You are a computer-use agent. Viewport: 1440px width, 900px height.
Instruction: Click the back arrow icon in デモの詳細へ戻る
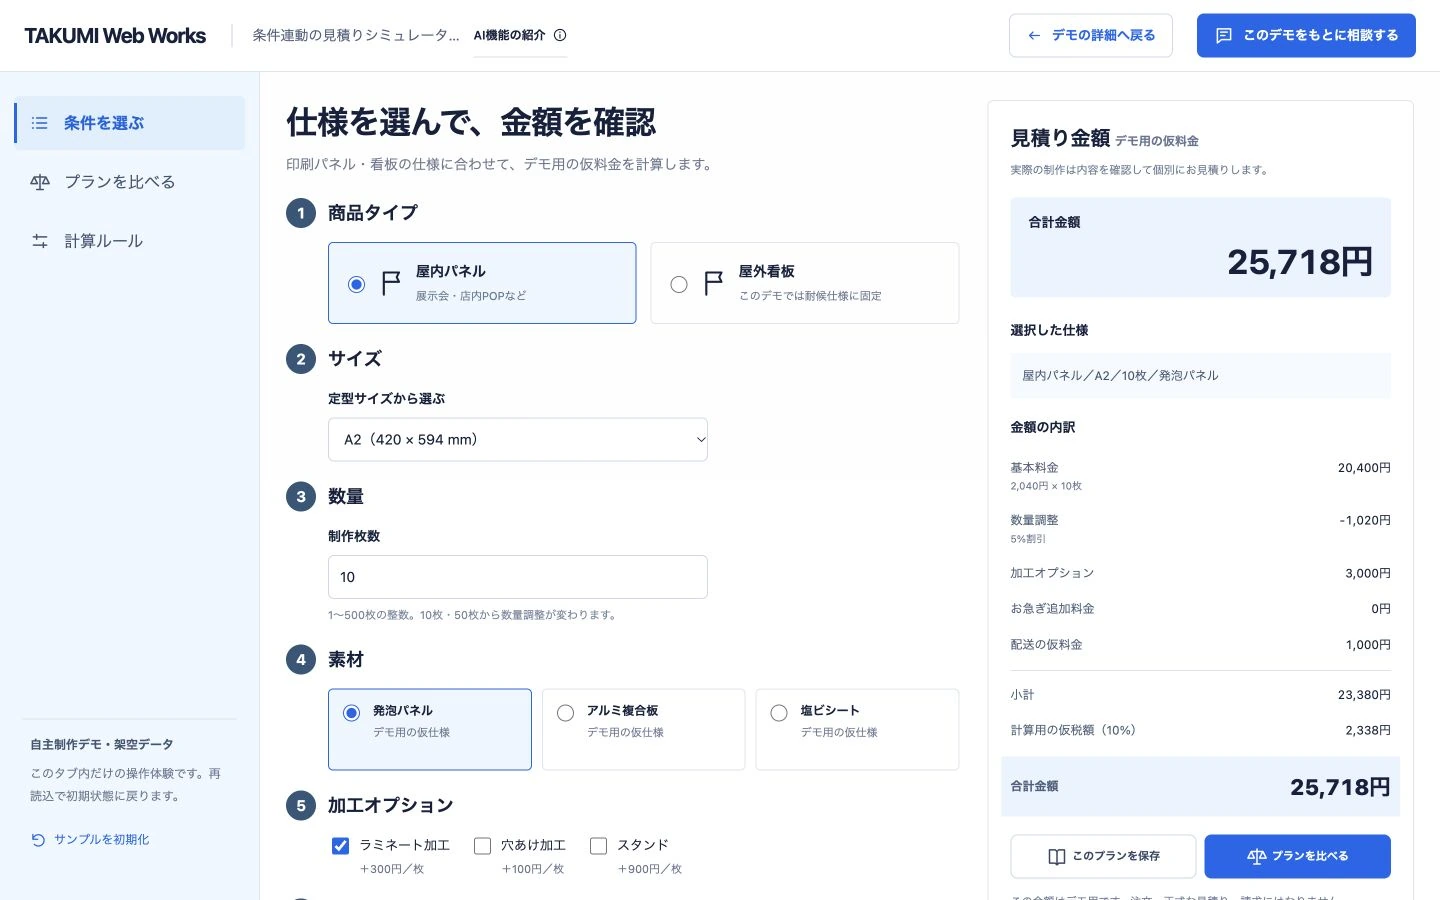(1034, 35)
